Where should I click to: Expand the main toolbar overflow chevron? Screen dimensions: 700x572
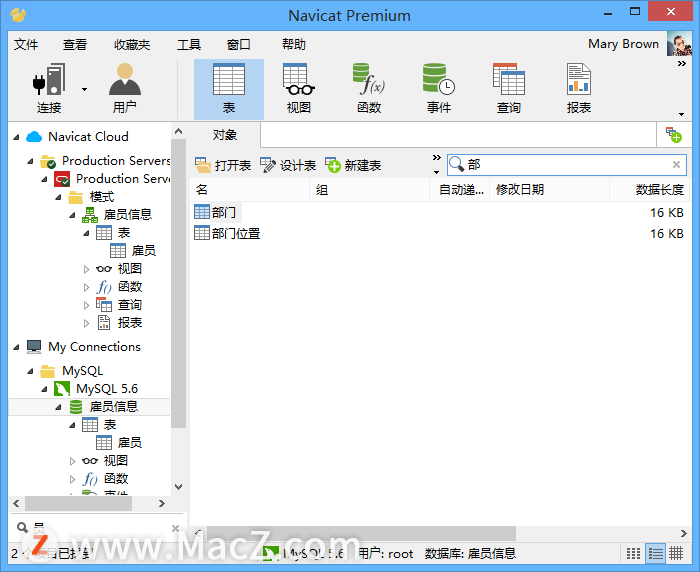(x=682, y=63)
